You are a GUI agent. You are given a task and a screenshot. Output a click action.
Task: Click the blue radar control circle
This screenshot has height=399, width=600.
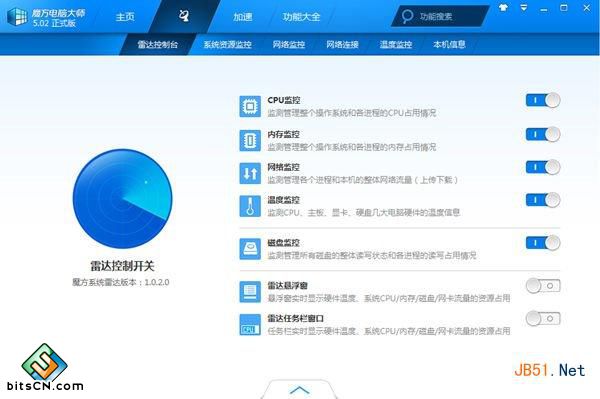pyautogui.click(x=122, y=199)
